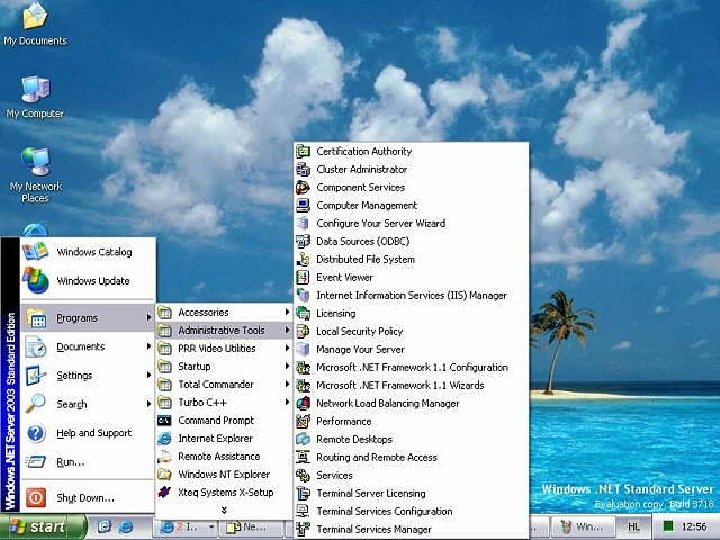Click the Internet Explorer quick launch icon

click(126, 527)
